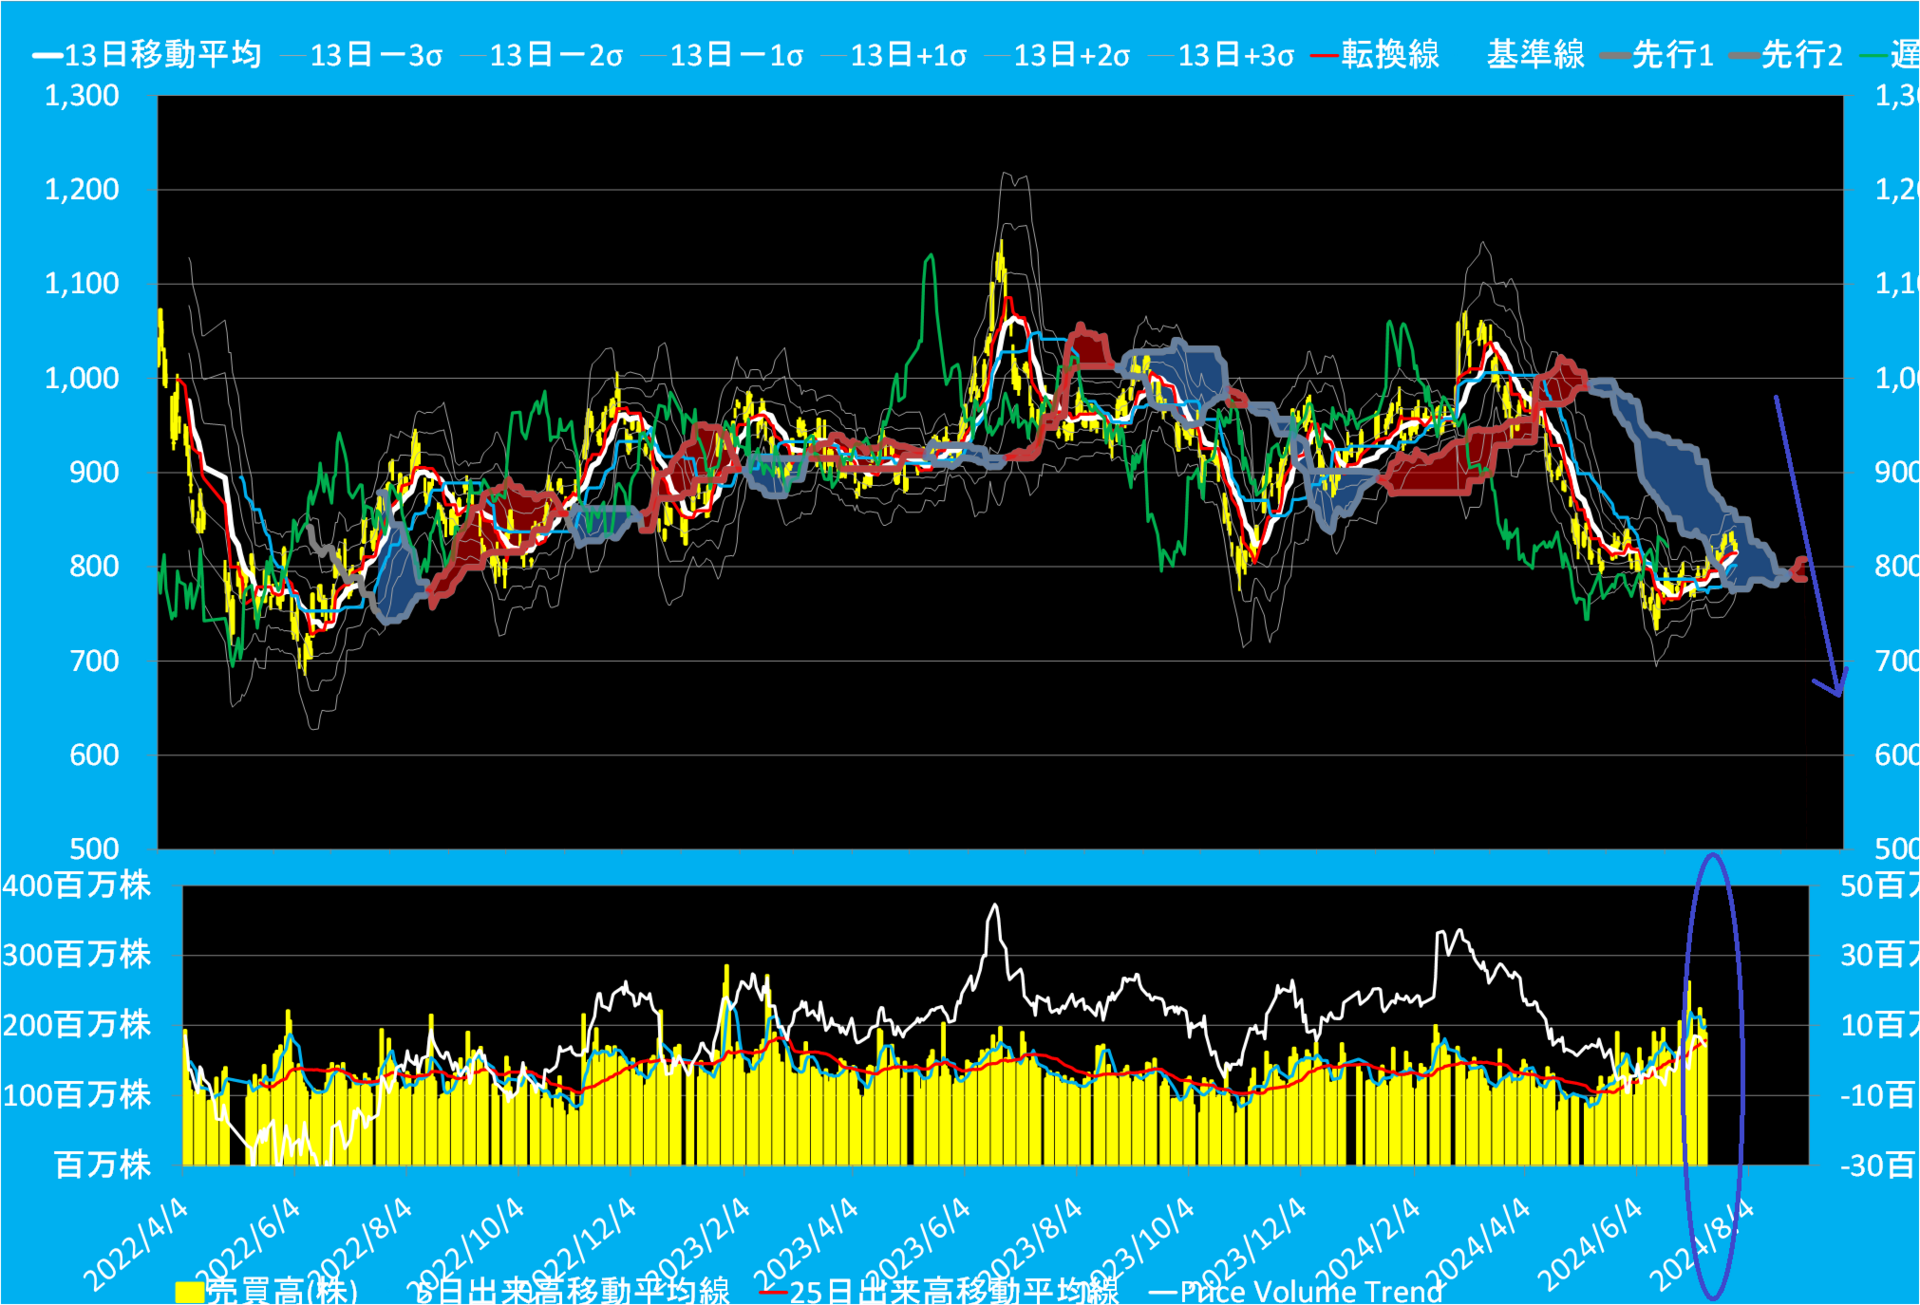Click the 2022/6/4 date label
This screenshot has width=1920, height=1305.
tap(247, 1245)
